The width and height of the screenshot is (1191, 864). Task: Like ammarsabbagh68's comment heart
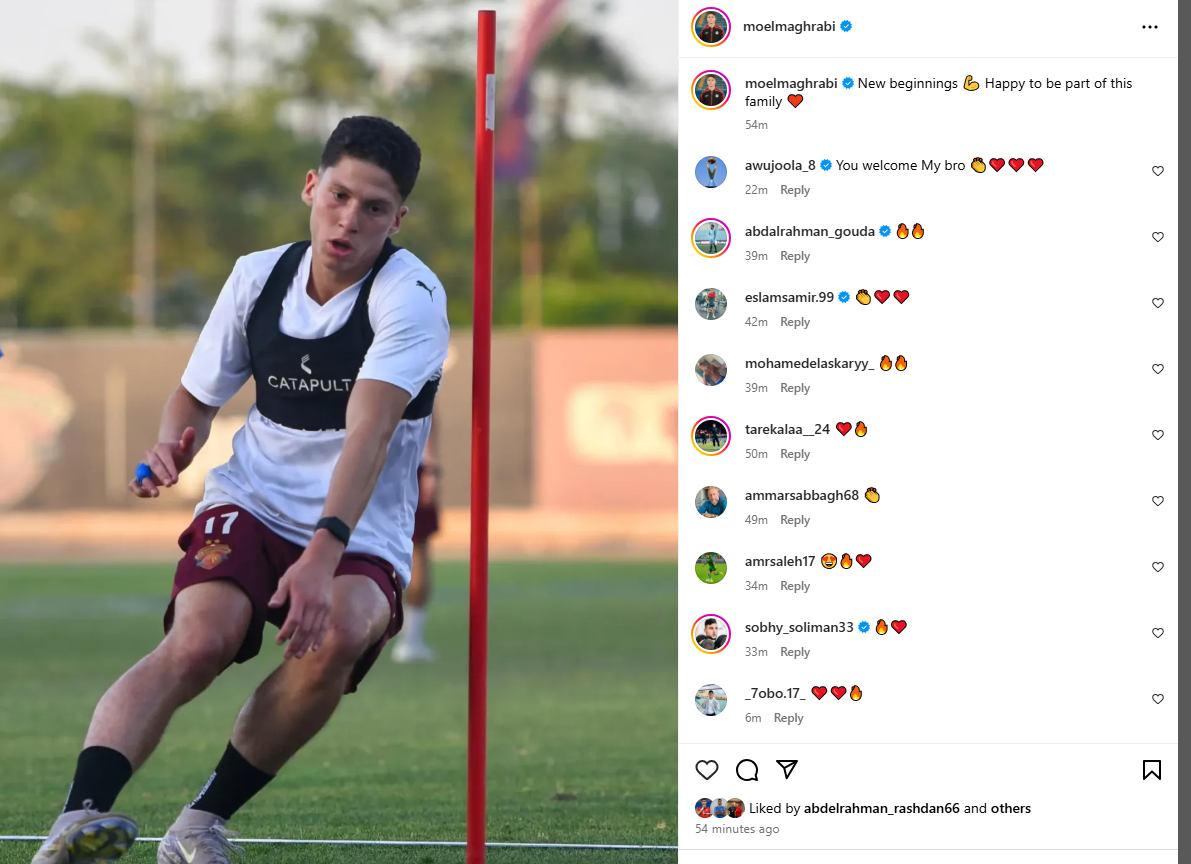pyautogui.click(x=1158, y=501)
